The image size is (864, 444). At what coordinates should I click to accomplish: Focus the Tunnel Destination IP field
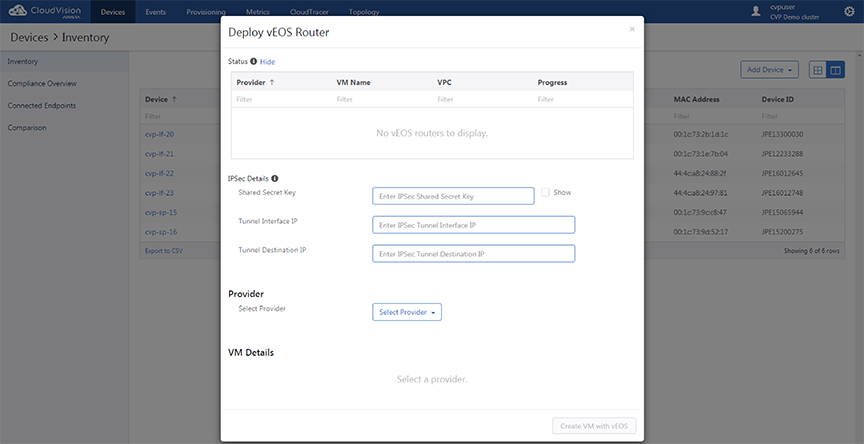tap(473, 254)
